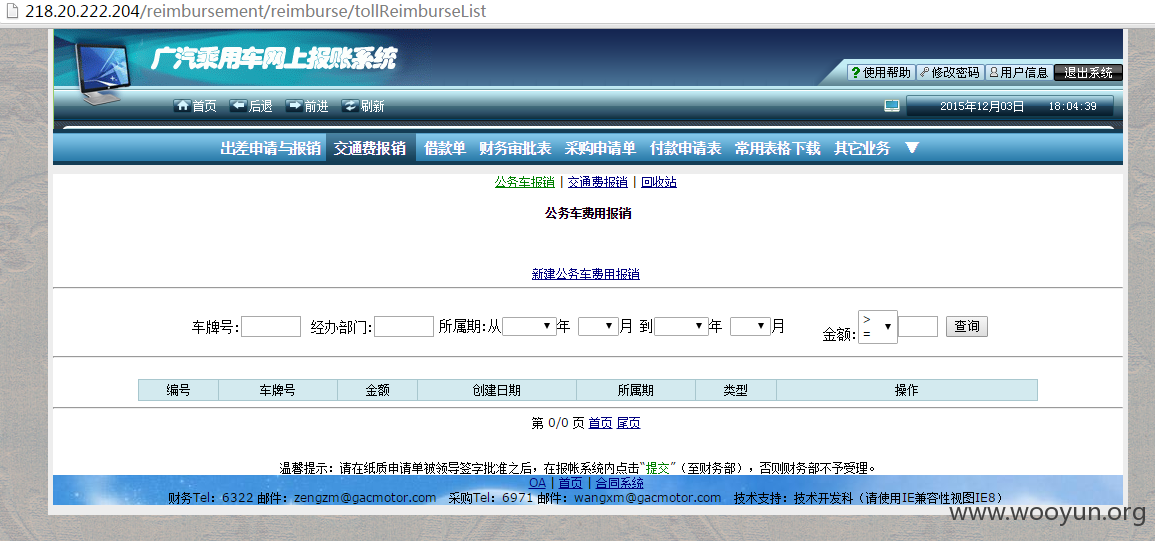Click the OA link in footer
1155x541 pixels.
(538, 484)
